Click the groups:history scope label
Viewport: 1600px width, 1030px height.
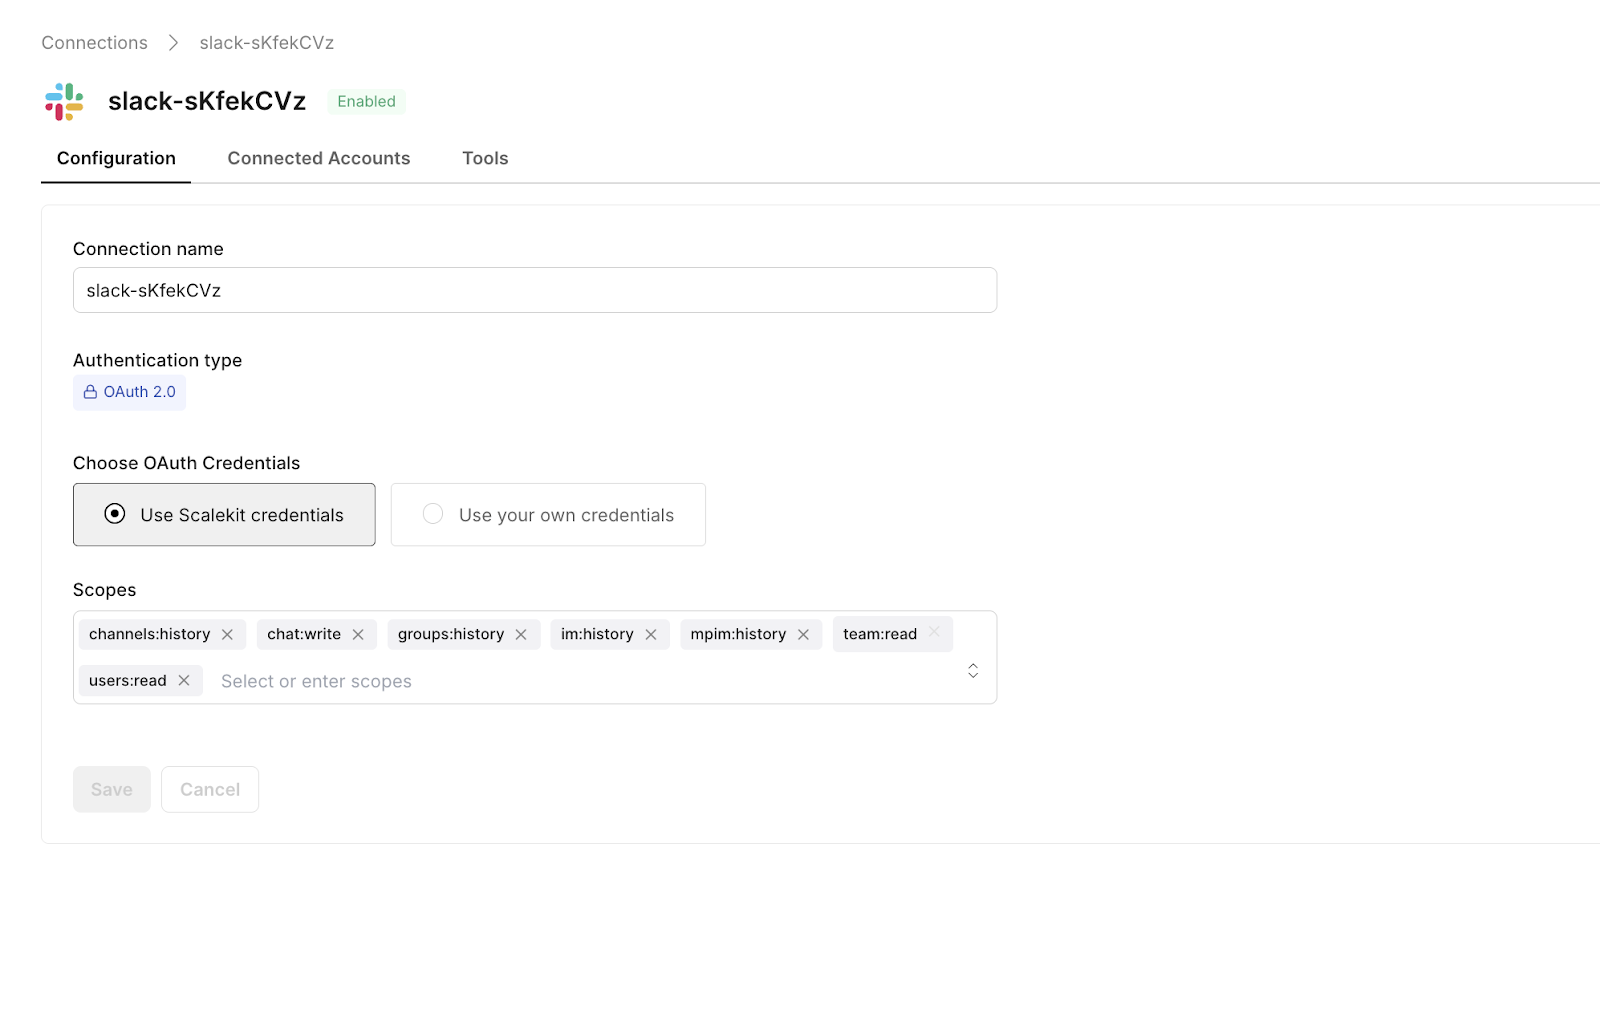tap(451, 634)
